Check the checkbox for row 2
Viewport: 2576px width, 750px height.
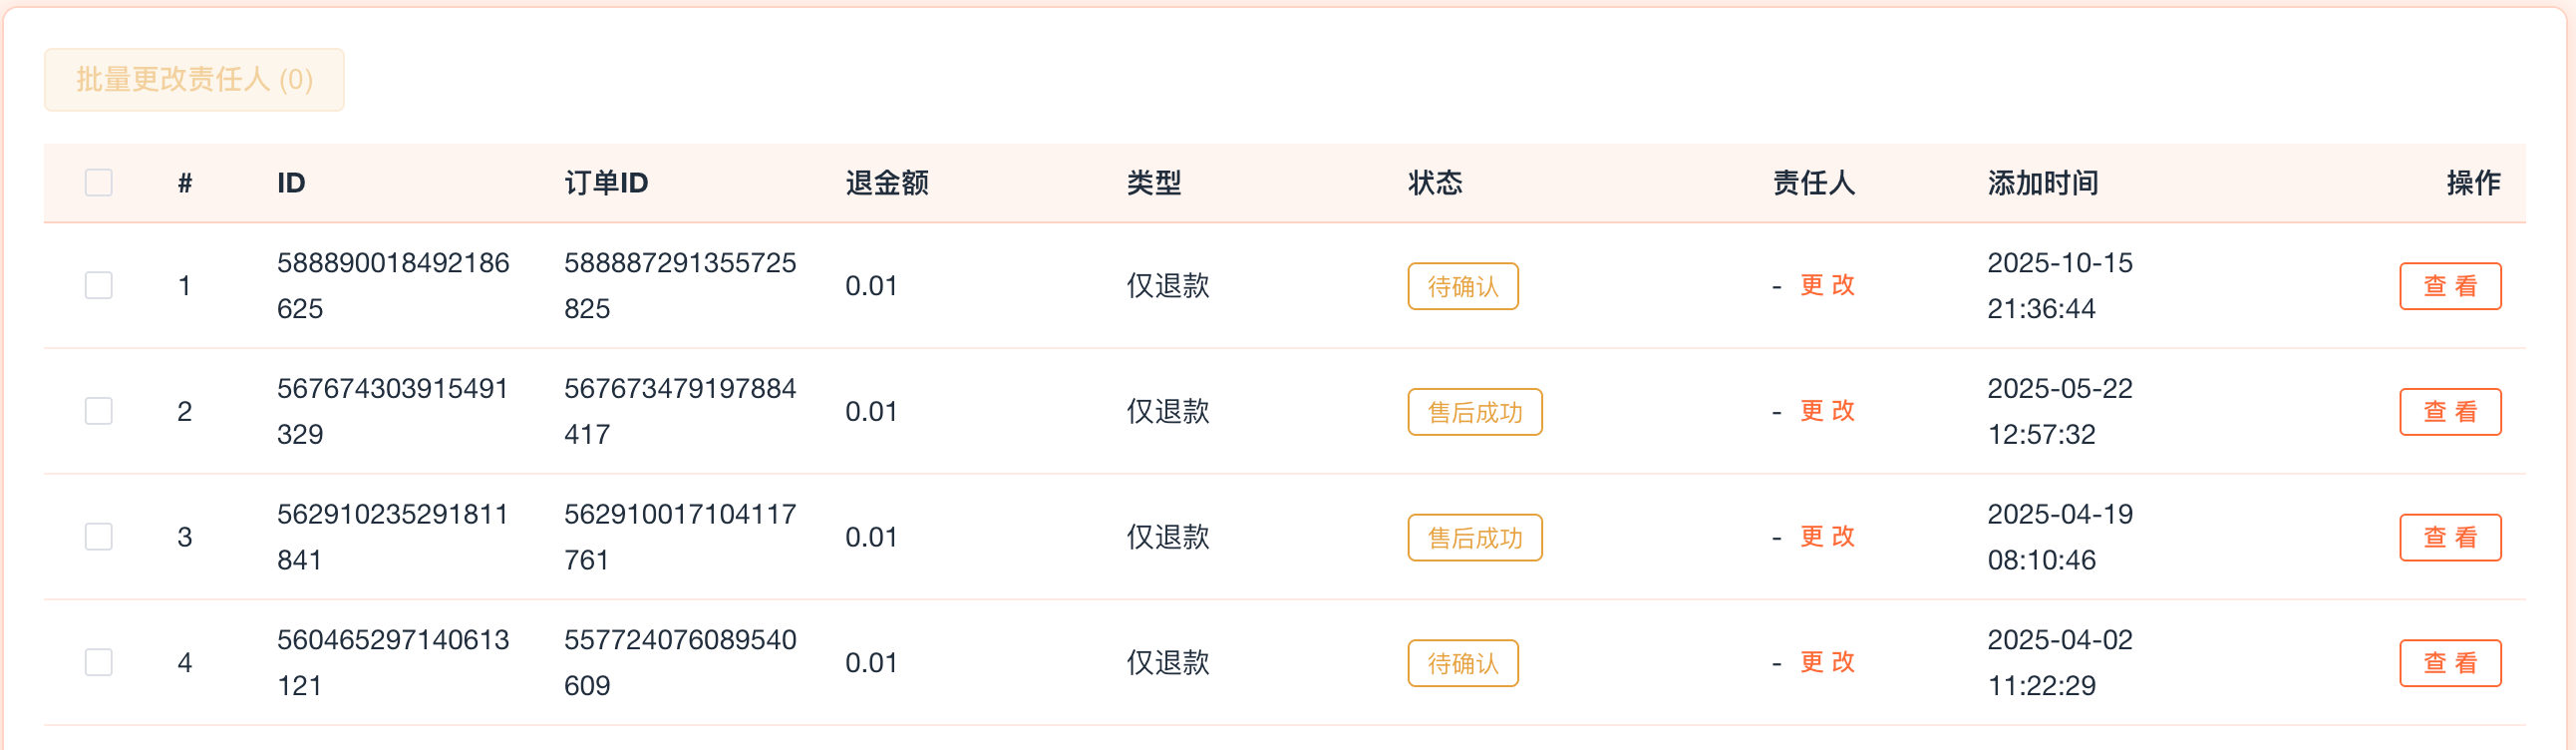(x=98, y=411)
